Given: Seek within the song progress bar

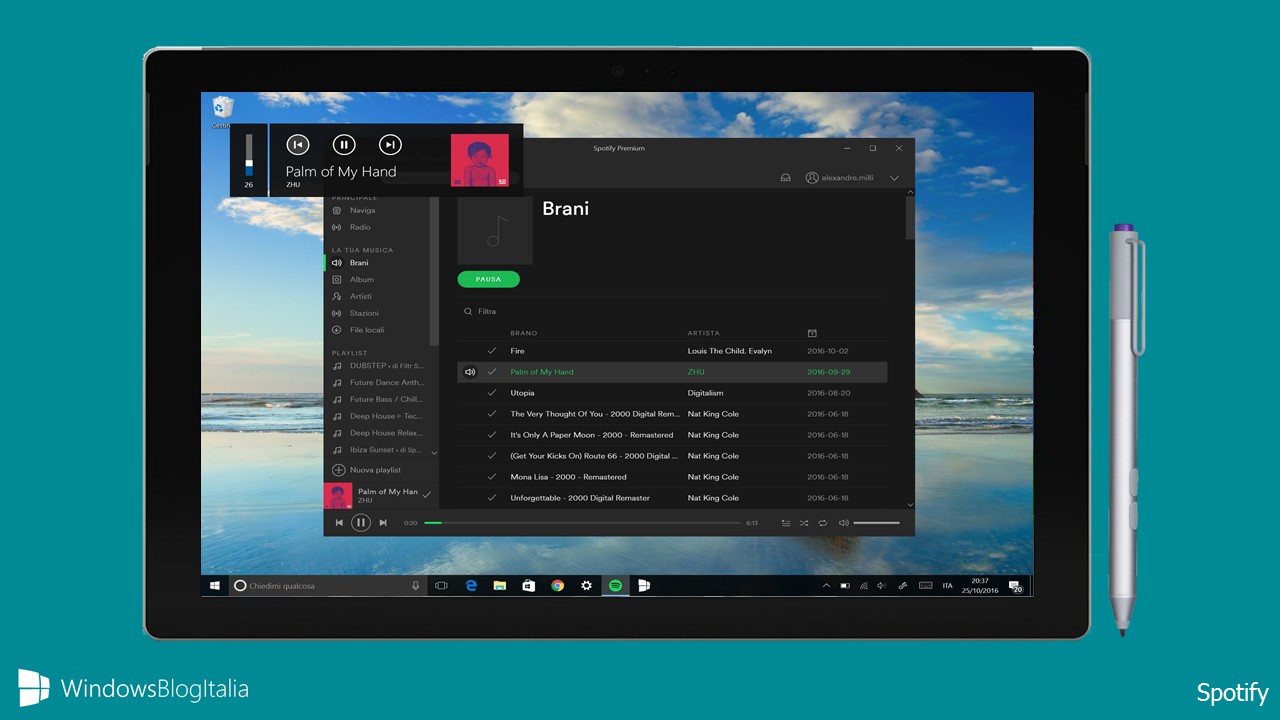Looking at the screenshot, I should click(582, 523).
